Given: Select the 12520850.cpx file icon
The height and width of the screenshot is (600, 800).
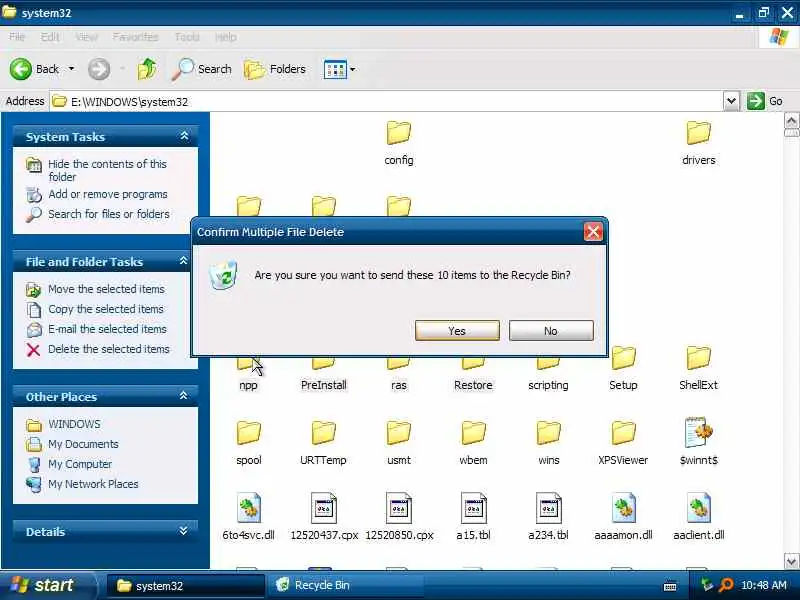Looking at the screenshot, I should [399, 508].
